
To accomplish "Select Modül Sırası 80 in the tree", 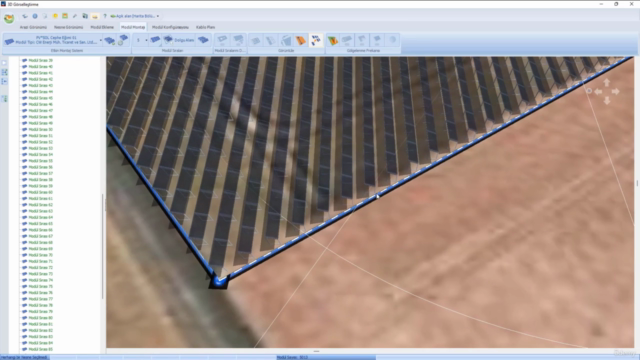I will (40, 318).
